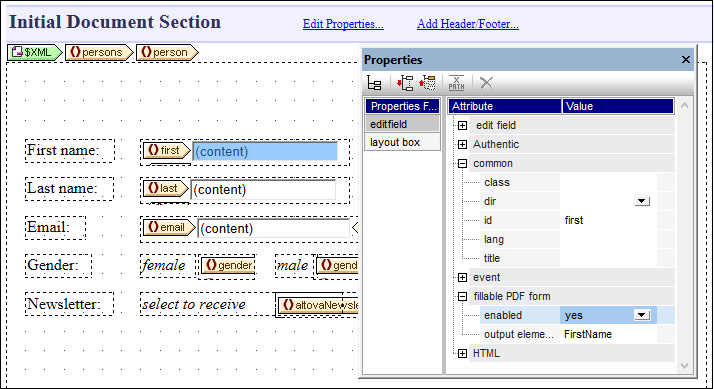This screenshot has width=714, height=389.
Task: Click the output element value 'FirstName'
Action: coord(588,334)
